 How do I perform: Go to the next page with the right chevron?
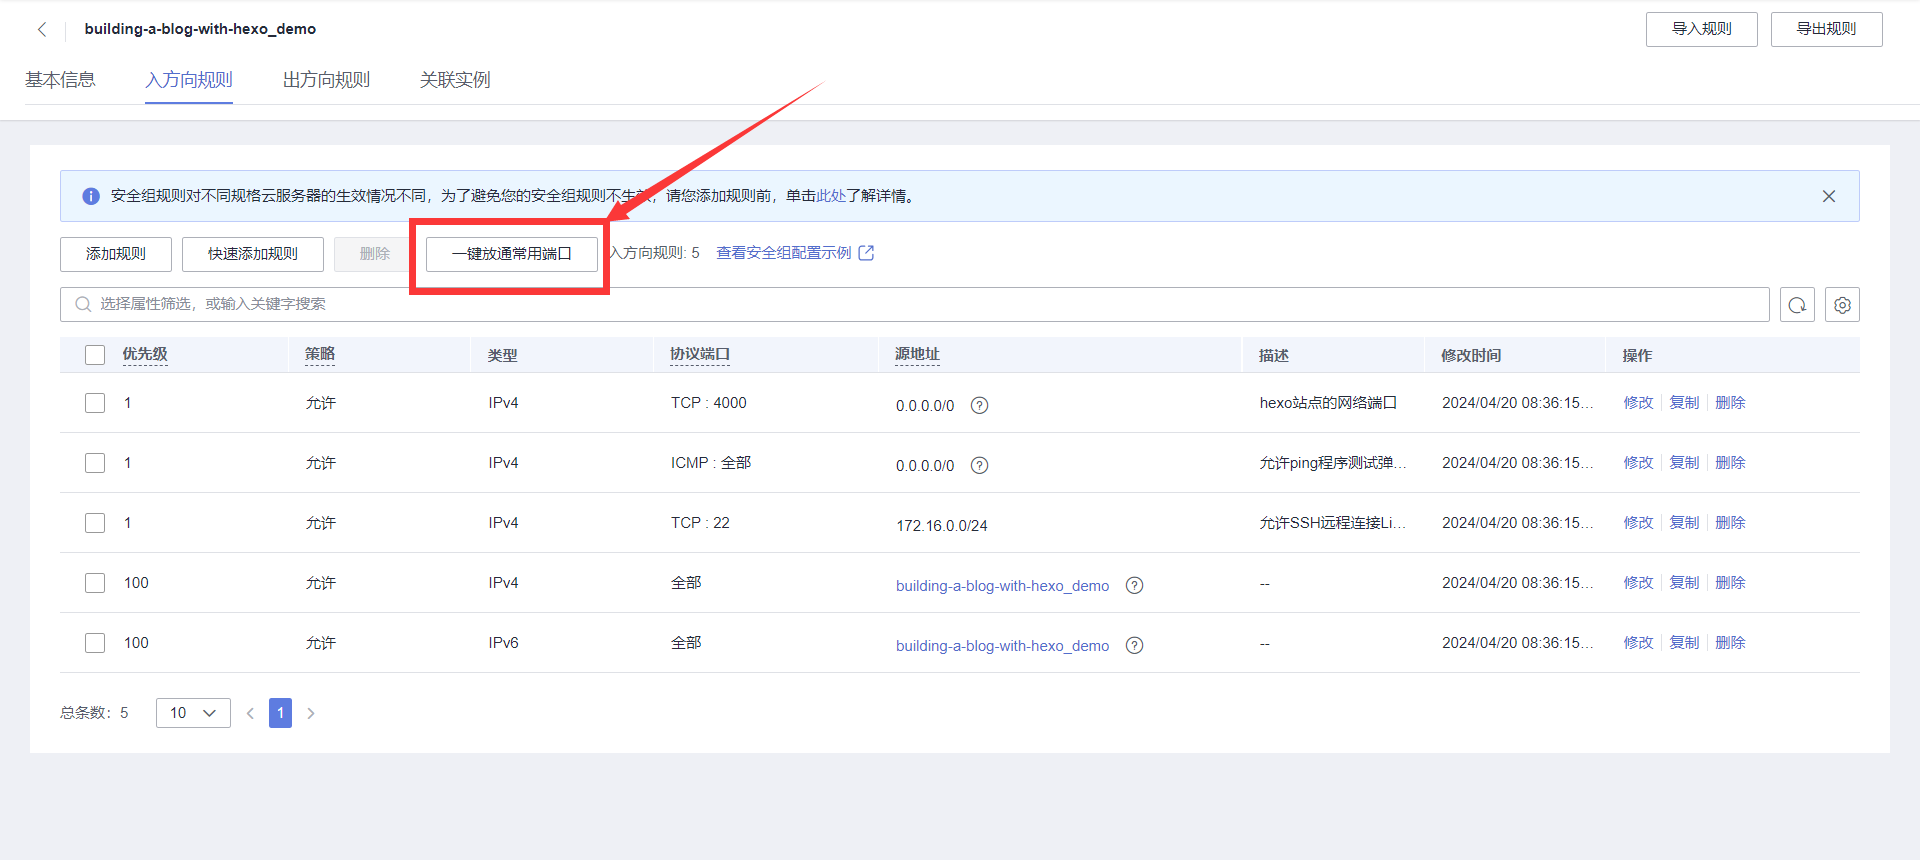coord(311,713)
